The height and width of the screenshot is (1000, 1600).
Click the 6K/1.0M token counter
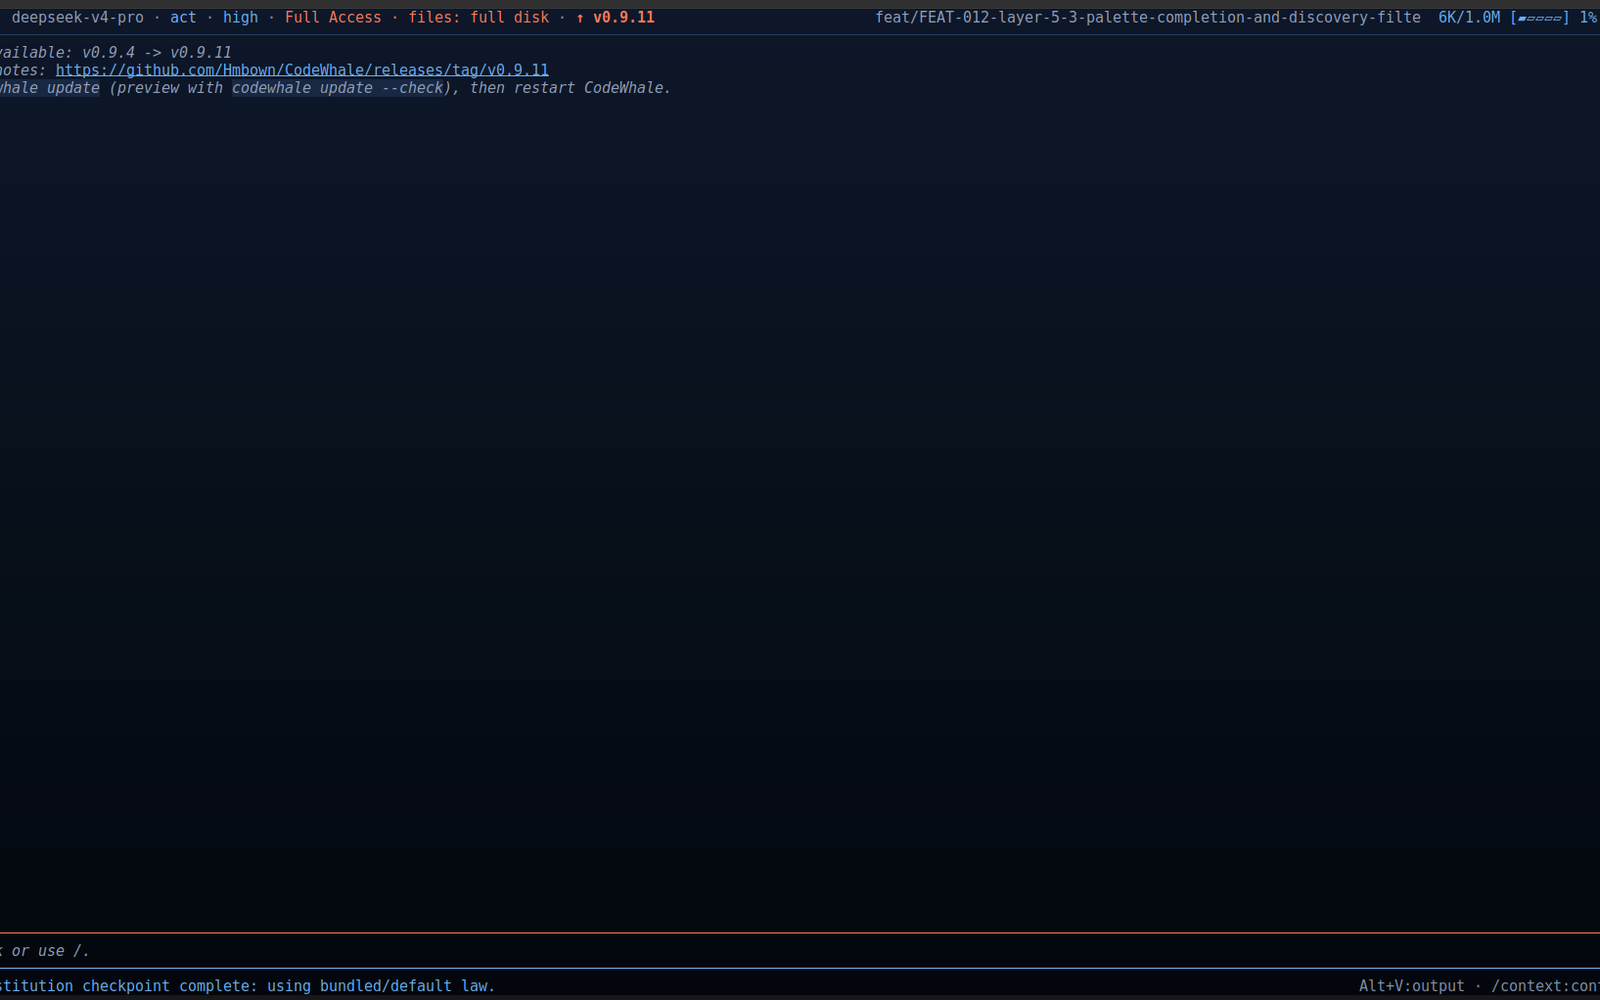(x=1469, y=18)
